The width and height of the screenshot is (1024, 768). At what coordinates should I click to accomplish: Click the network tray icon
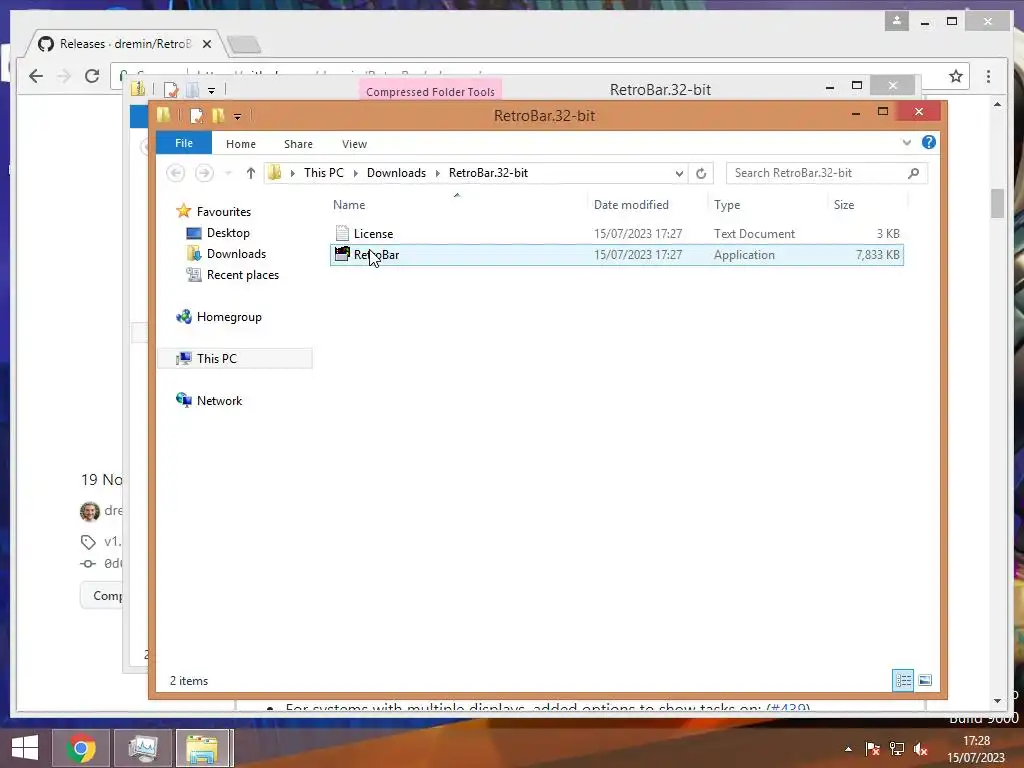click(897, 749)
